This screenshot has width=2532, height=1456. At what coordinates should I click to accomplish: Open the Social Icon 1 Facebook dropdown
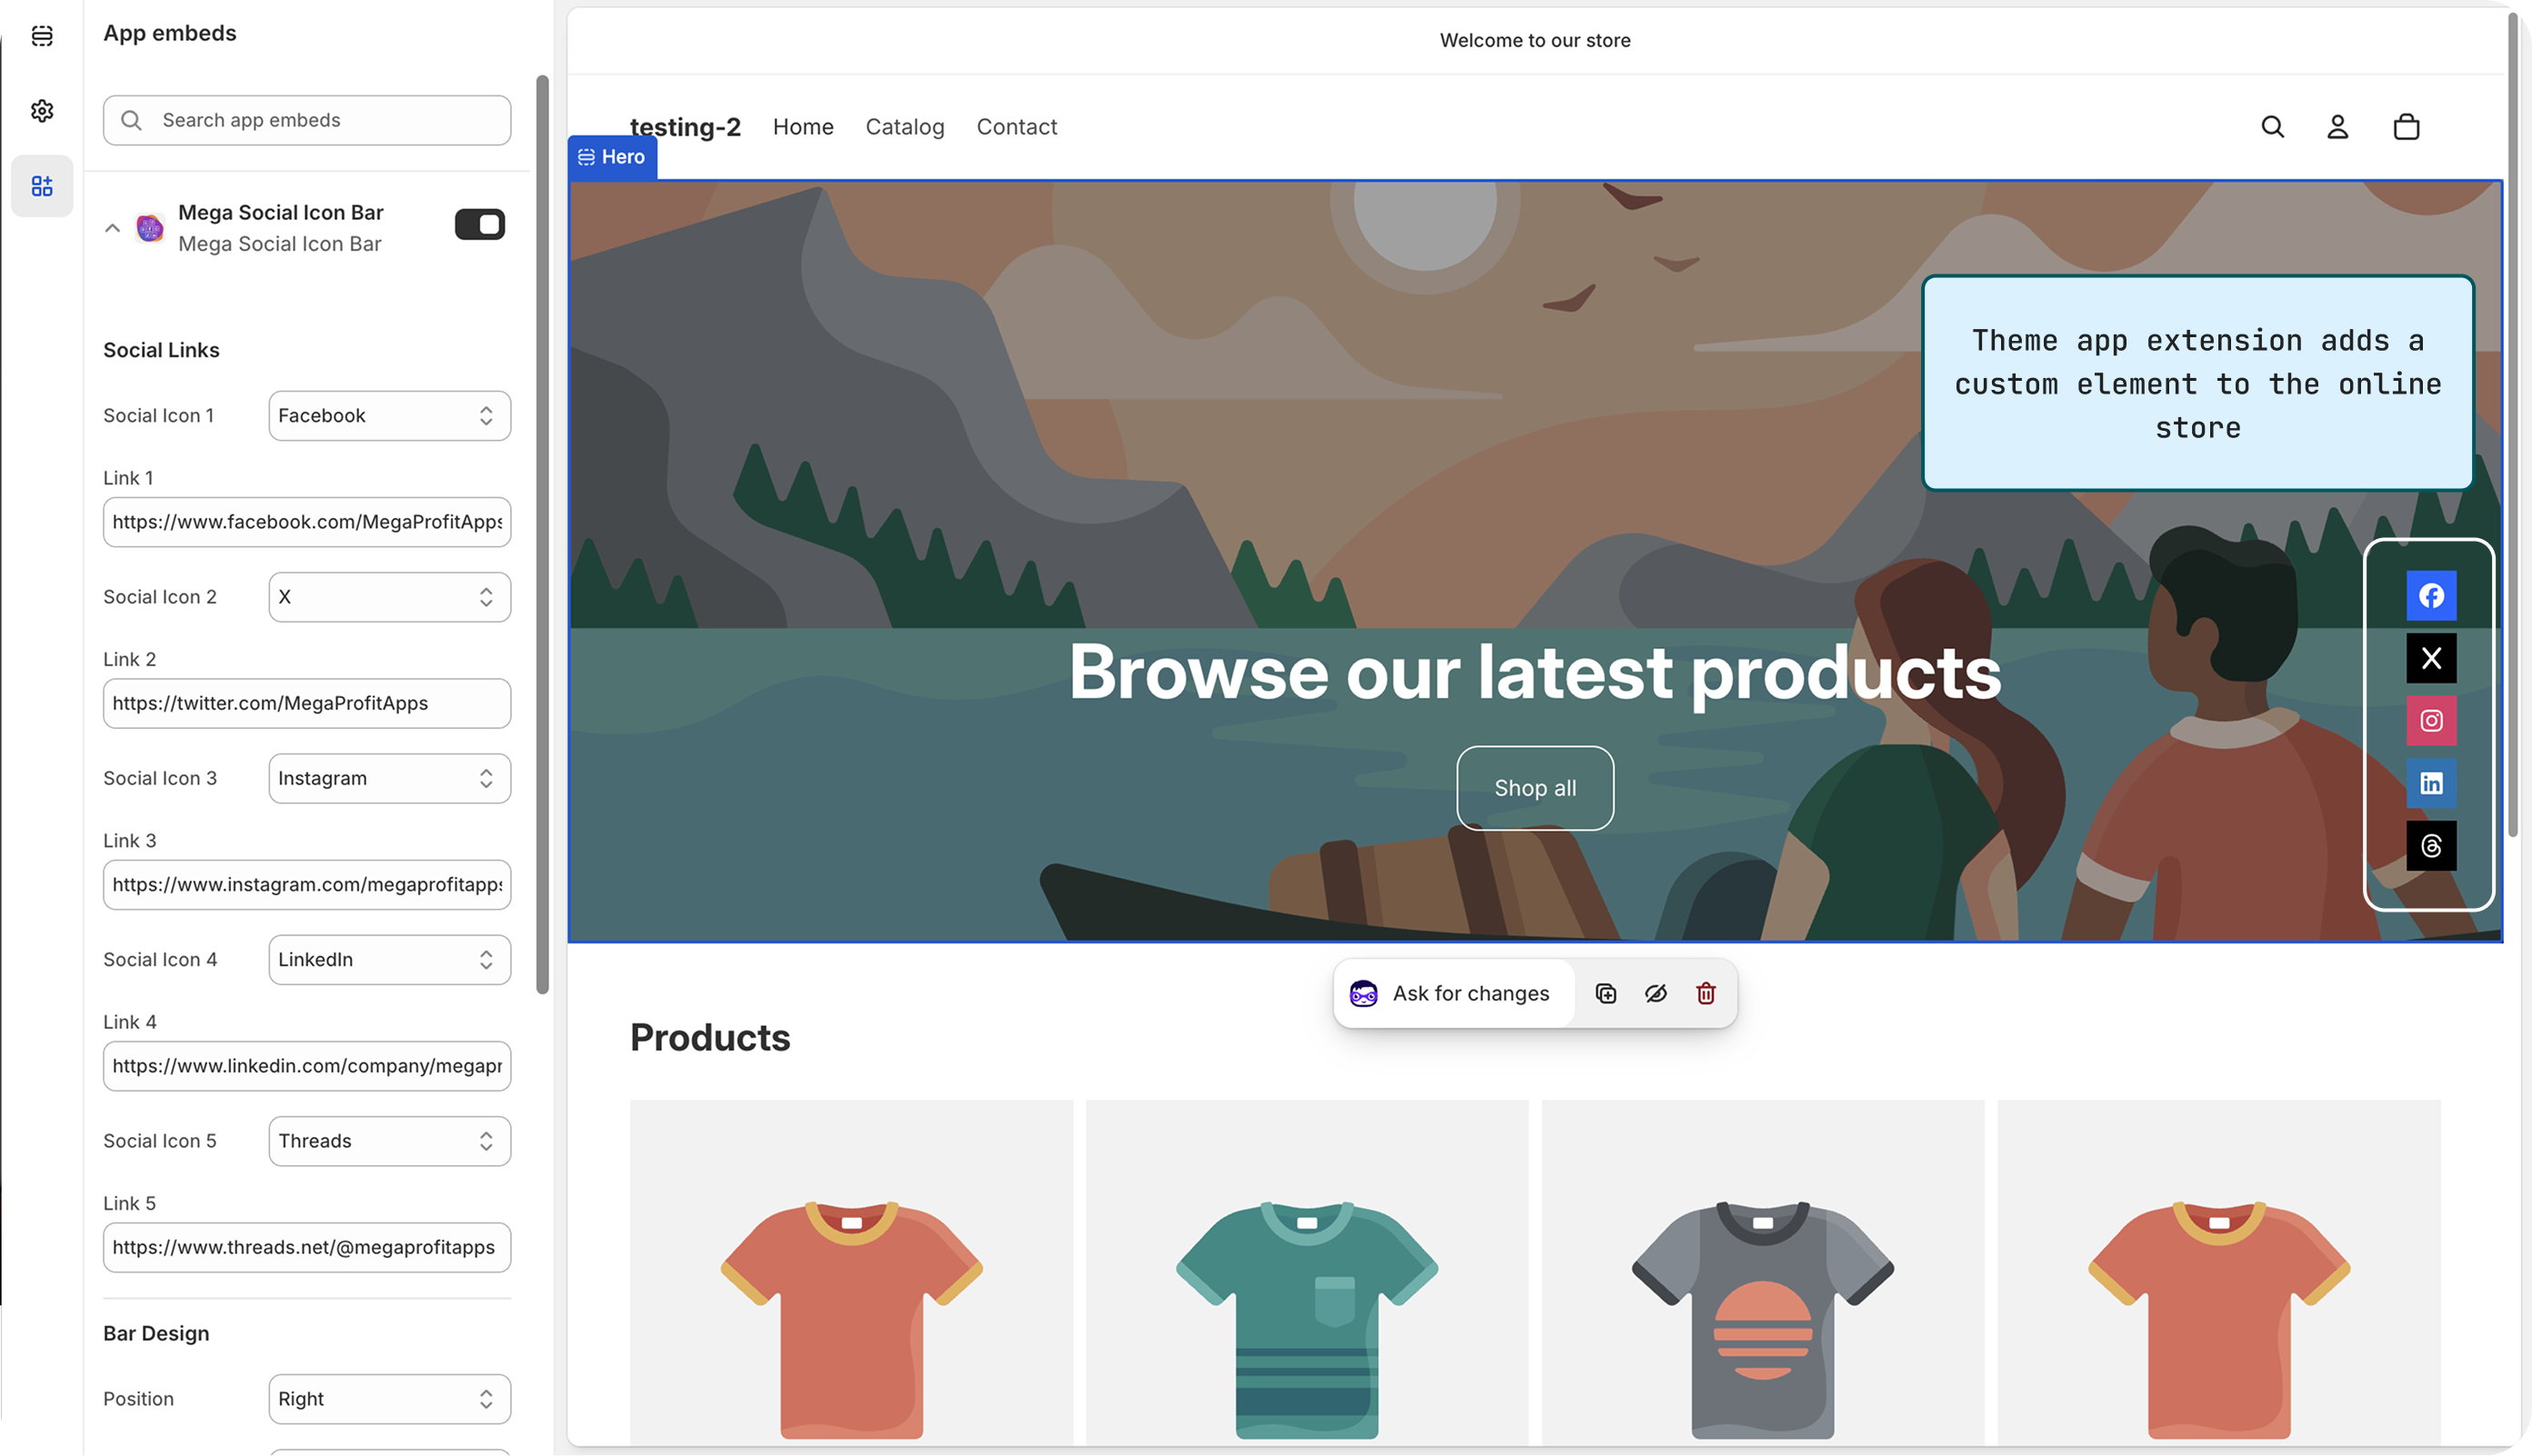pyautogui.click(x=390, y=416)
